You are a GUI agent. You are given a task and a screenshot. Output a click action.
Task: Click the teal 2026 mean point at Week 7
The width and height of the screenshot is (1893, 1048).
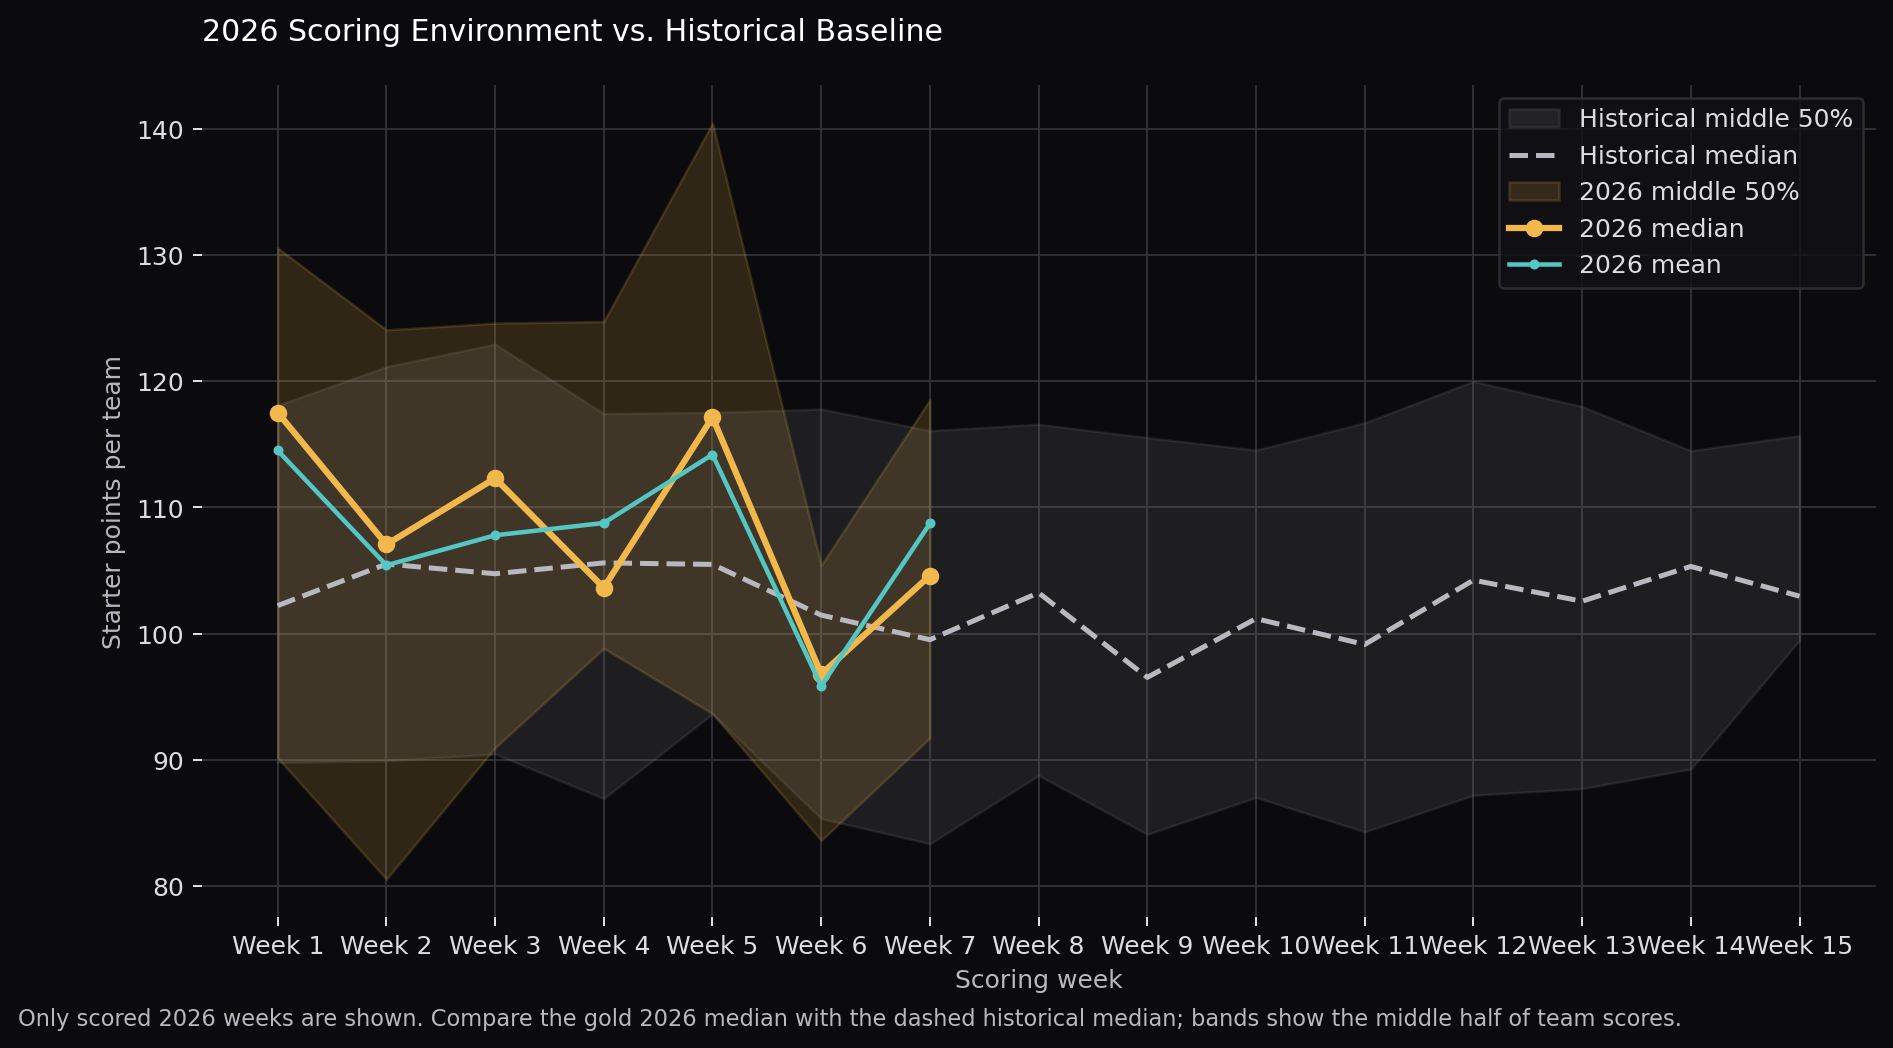(x=930, y=523)
